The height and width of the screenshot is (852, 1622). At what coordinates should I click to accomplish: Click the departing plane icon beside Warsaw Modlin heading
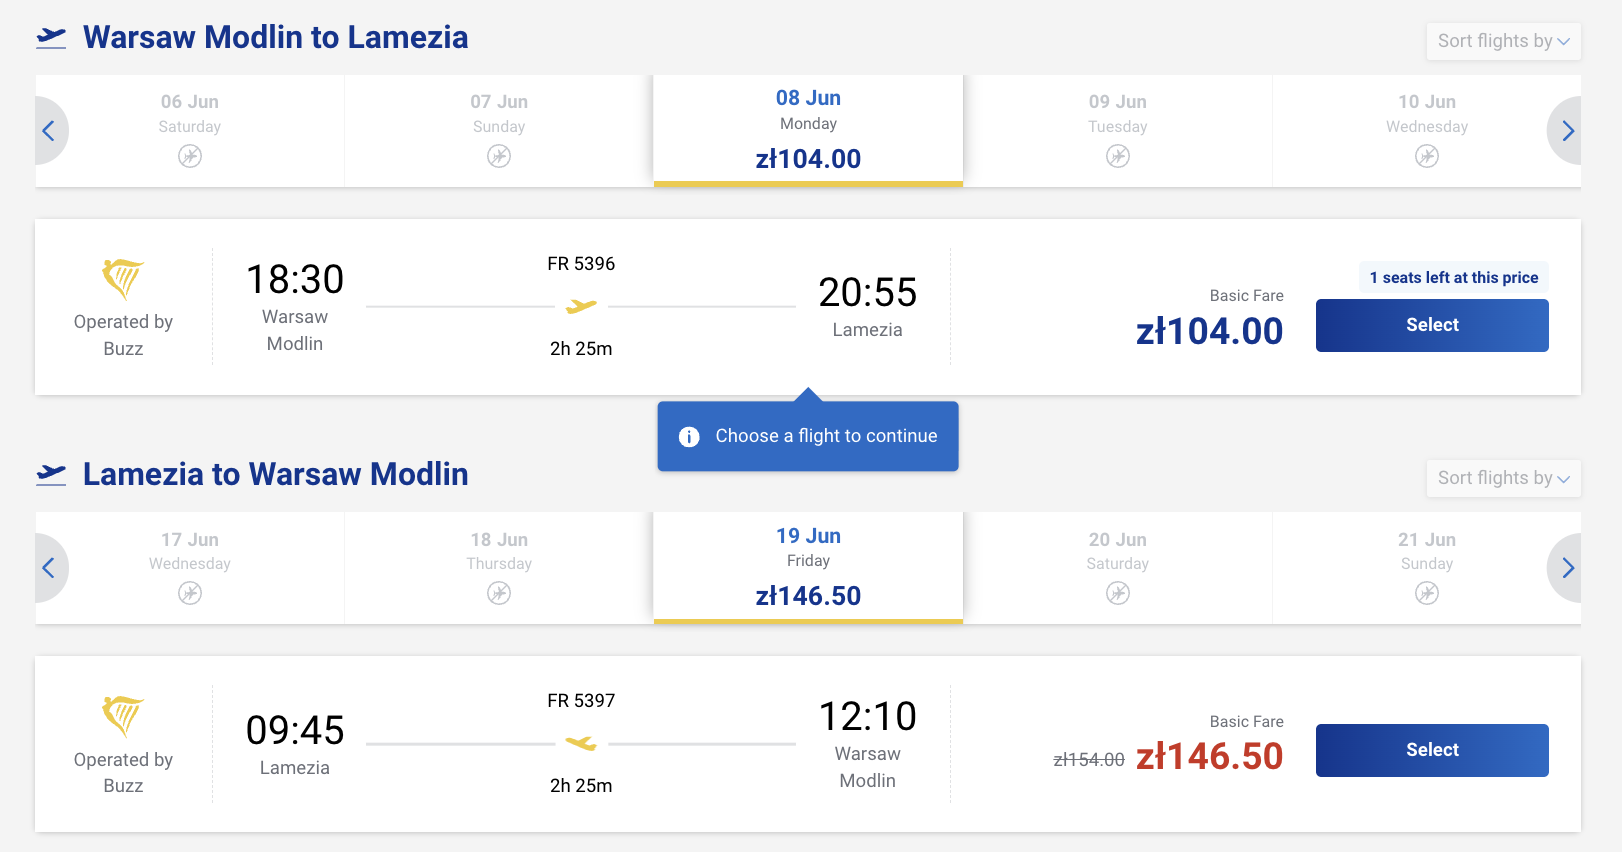tap(51, 38)
